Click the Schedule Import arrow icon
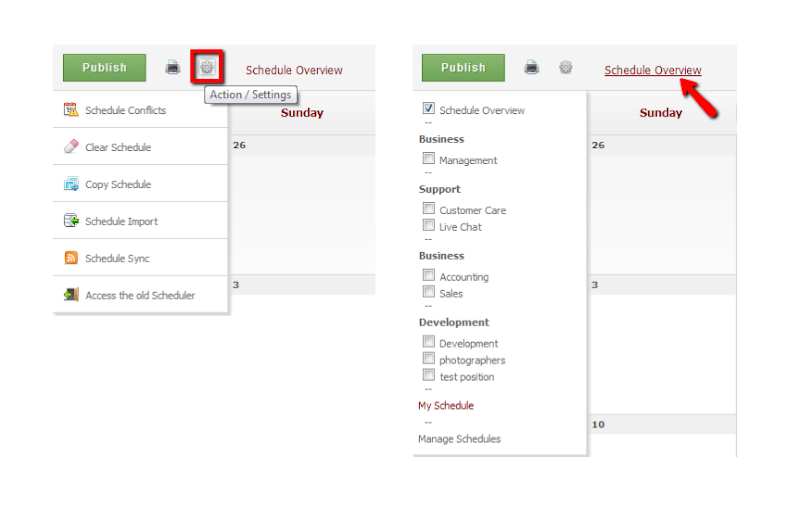800x507 pixels. coord(71,220)
